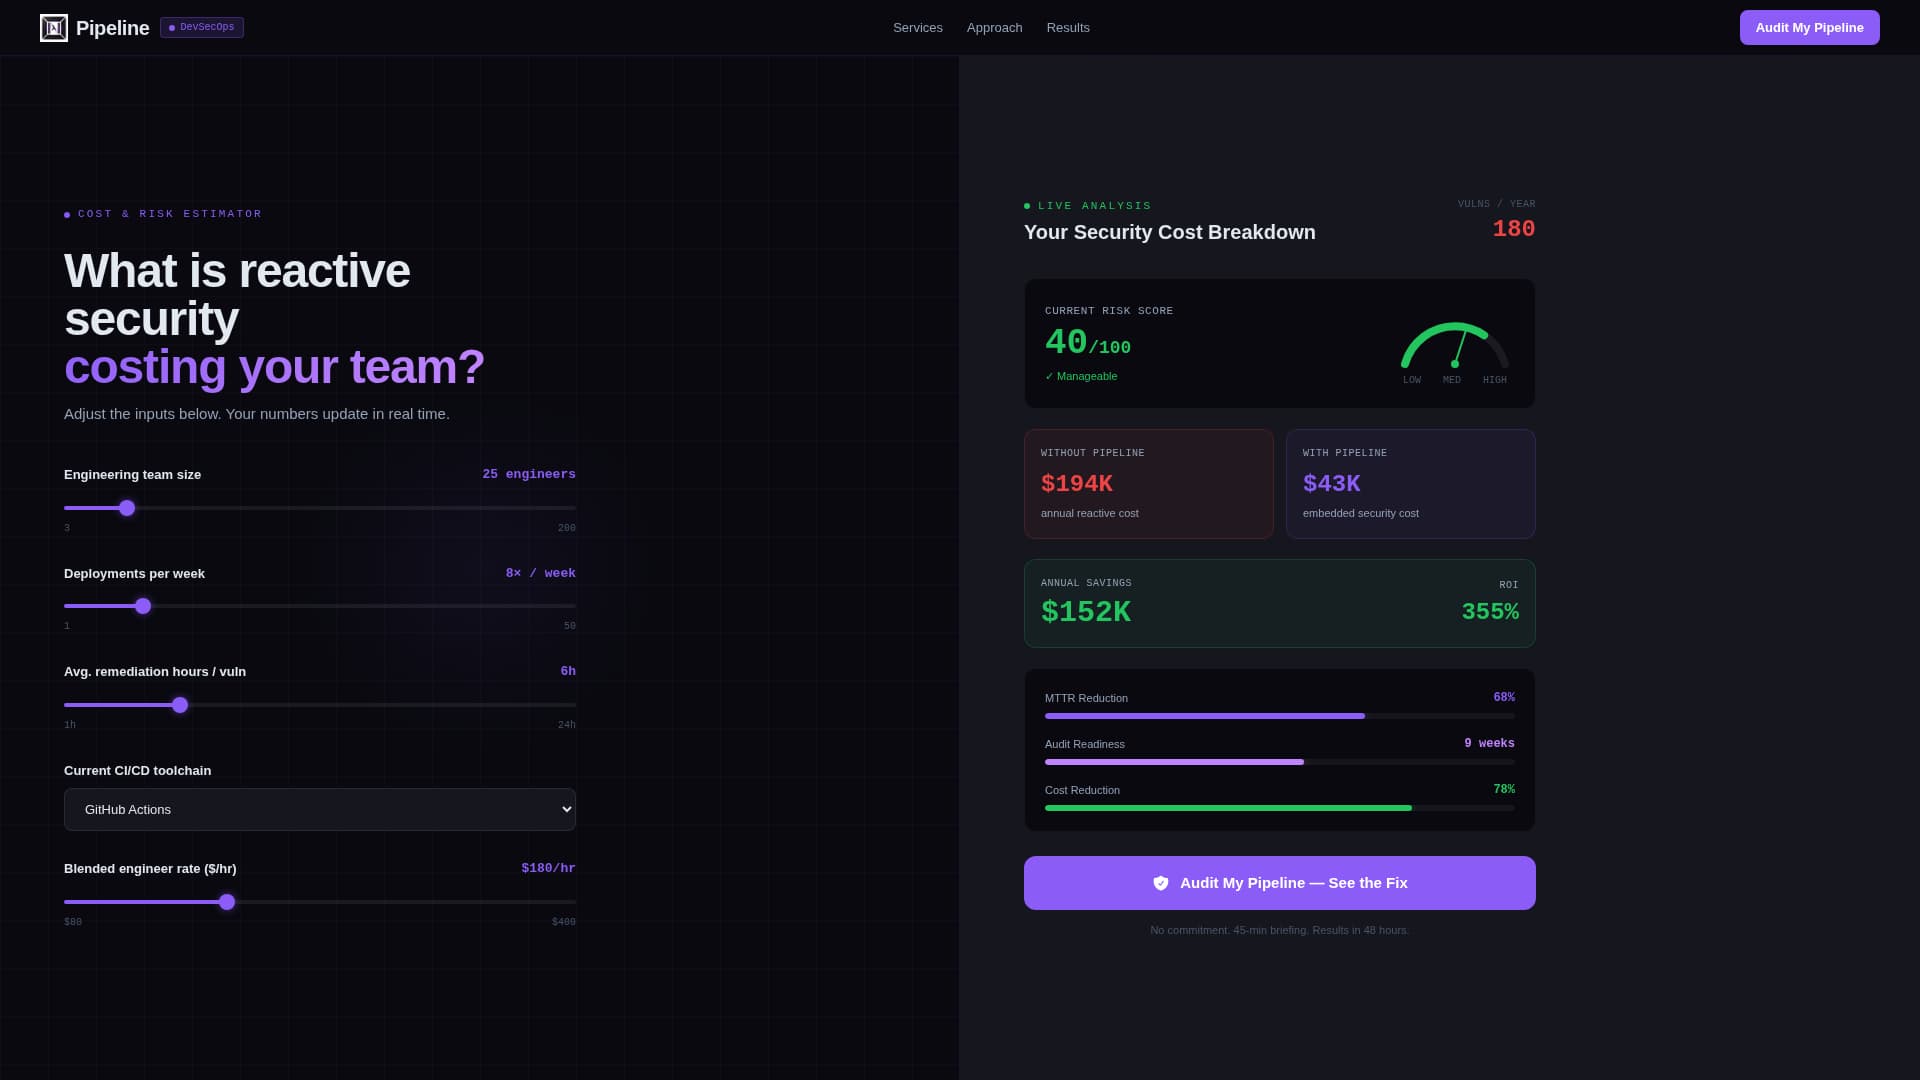Viewport: 1920px width, 1080px height.
Task: Click the '355%' ROI figure
Action: tap(1490, 612)
